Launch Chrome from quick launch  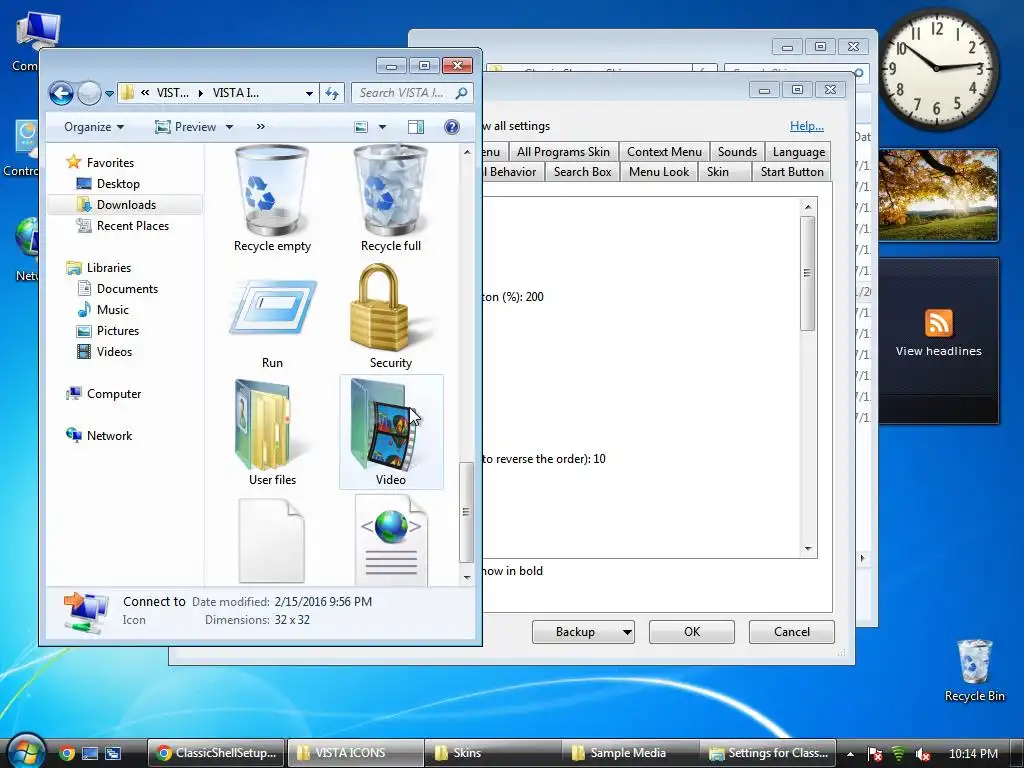pyautogui.click(x=67, y=753)
